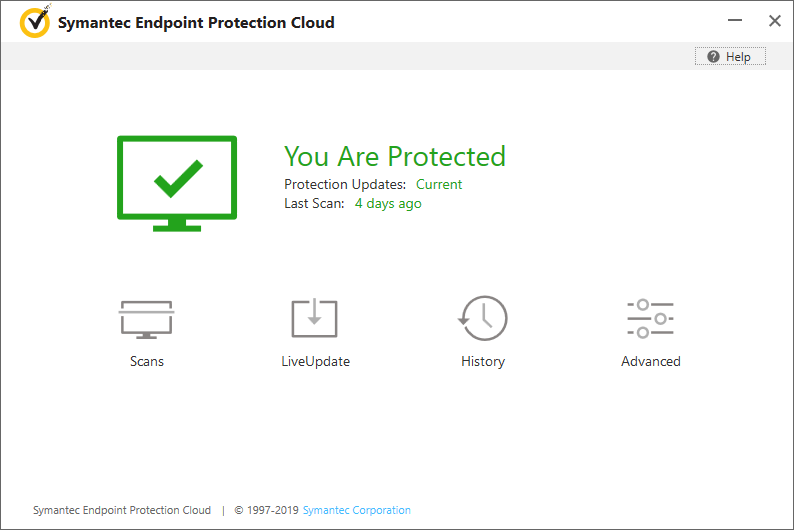Click the 1997-2019 copyright text in footer
Viewport: 794px width, 530px height.
pos(267,510)
